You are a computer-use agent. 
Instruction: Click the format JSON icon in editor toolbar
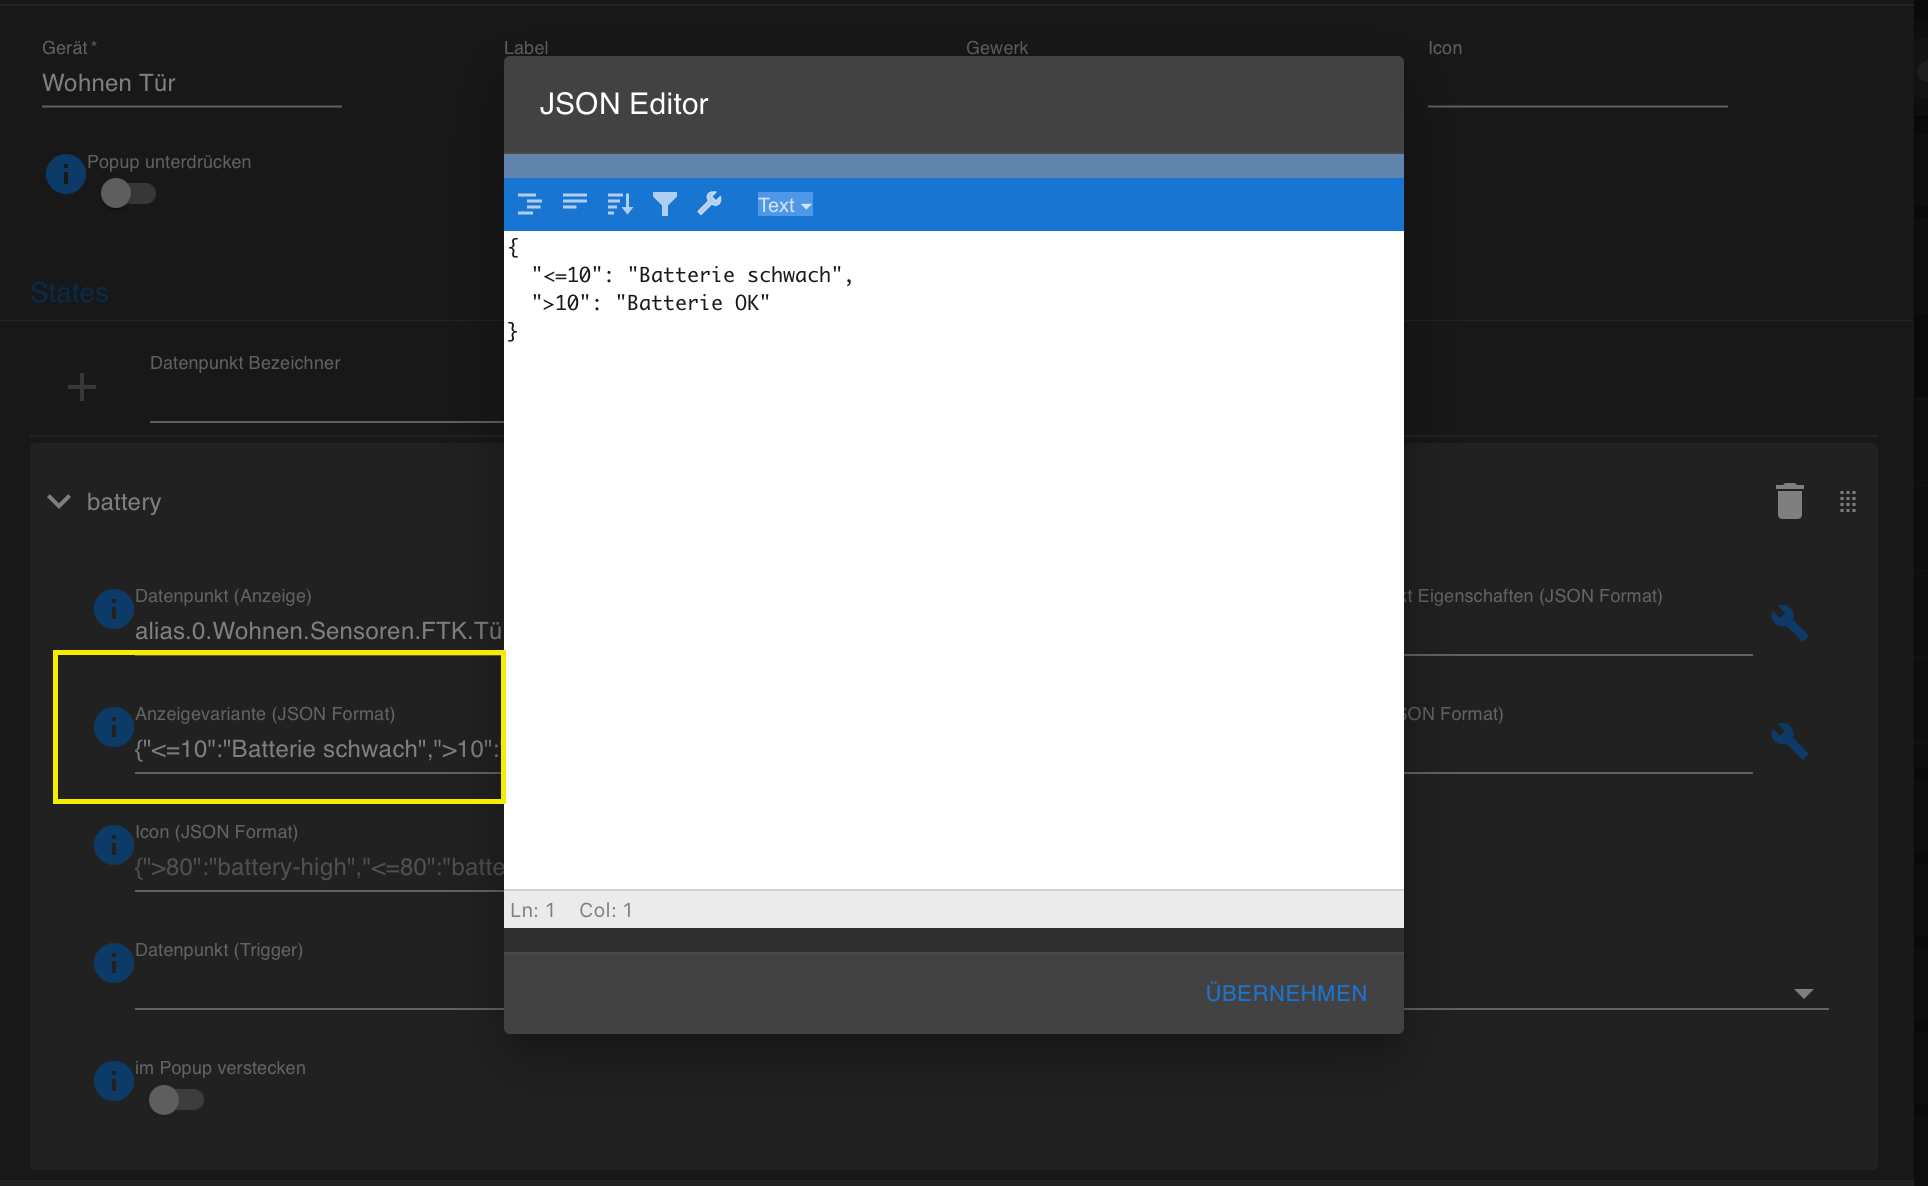529,204
